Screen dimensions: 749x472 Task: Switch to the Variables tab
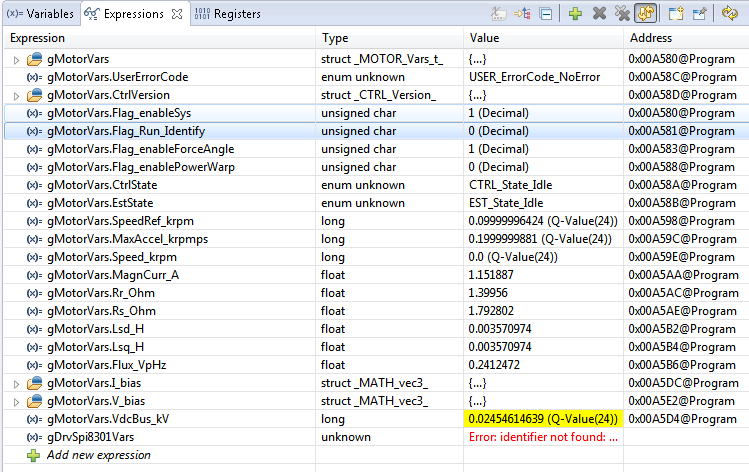[x=41, y=14]
